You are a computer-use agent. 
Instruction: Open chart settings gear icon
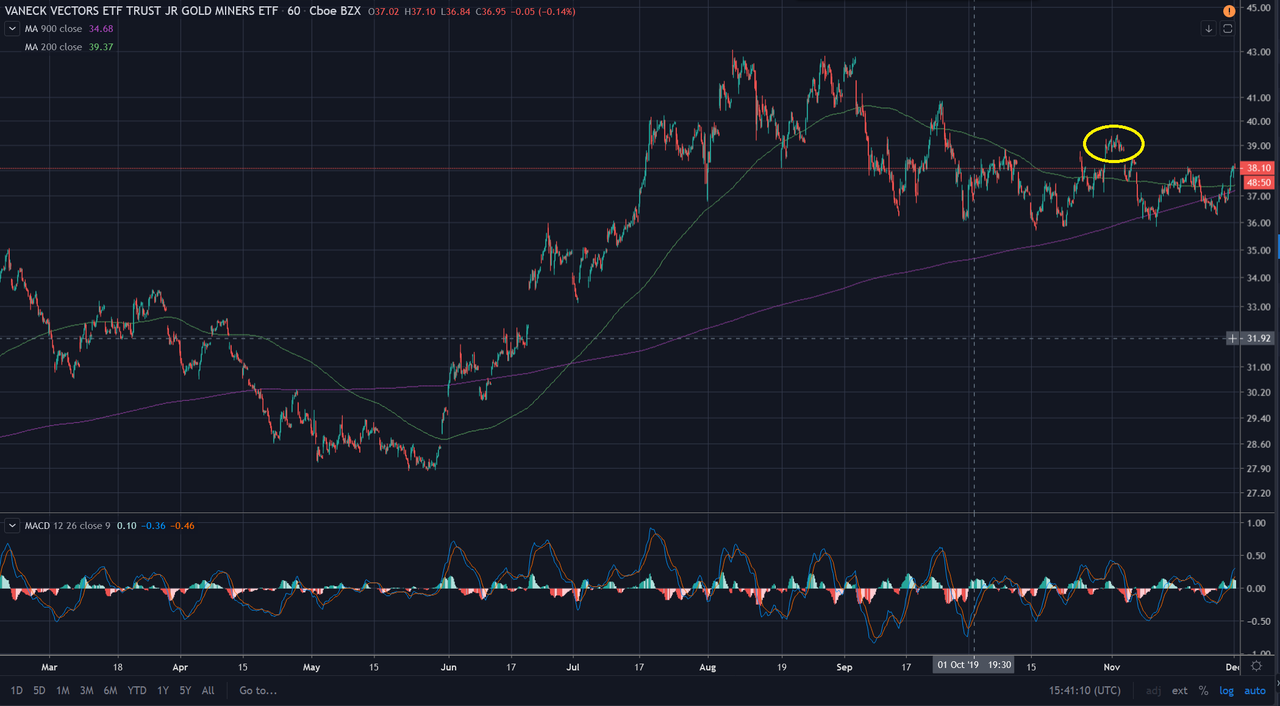coord(1256,666)
